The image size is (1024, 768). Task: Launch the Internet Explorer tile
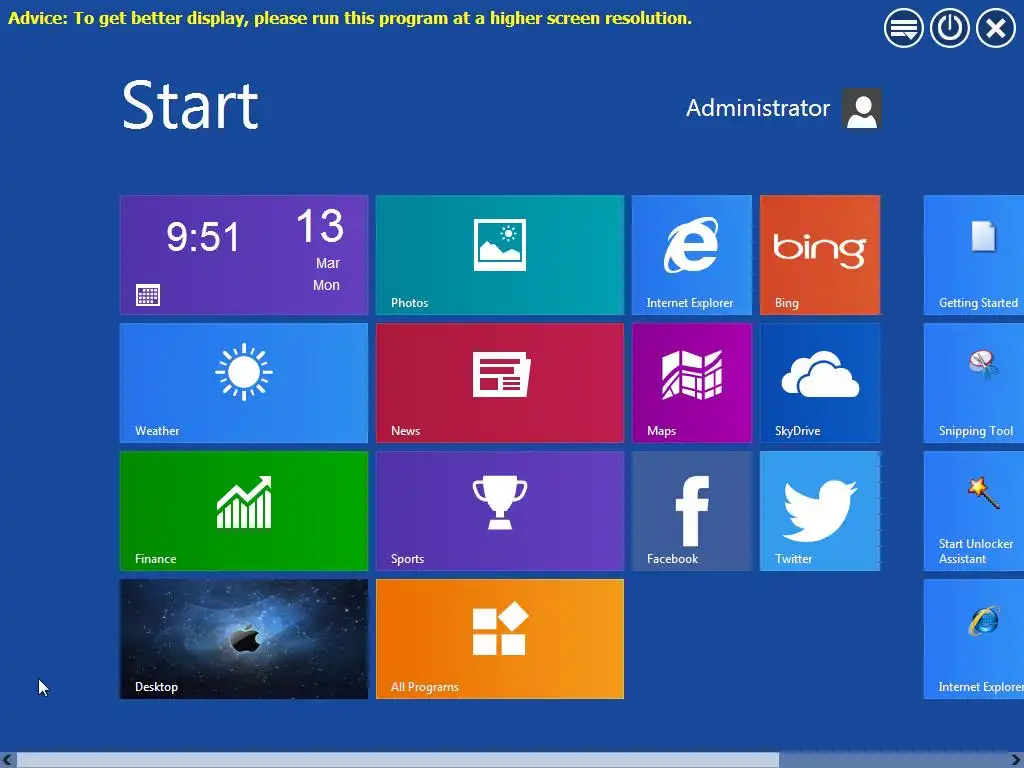[692, 255]
